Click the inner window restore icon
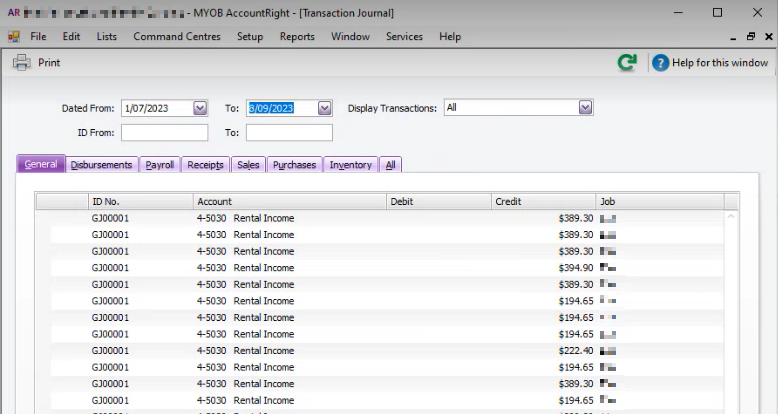Viewport: 778px width, 414px height. pos(751,36)
